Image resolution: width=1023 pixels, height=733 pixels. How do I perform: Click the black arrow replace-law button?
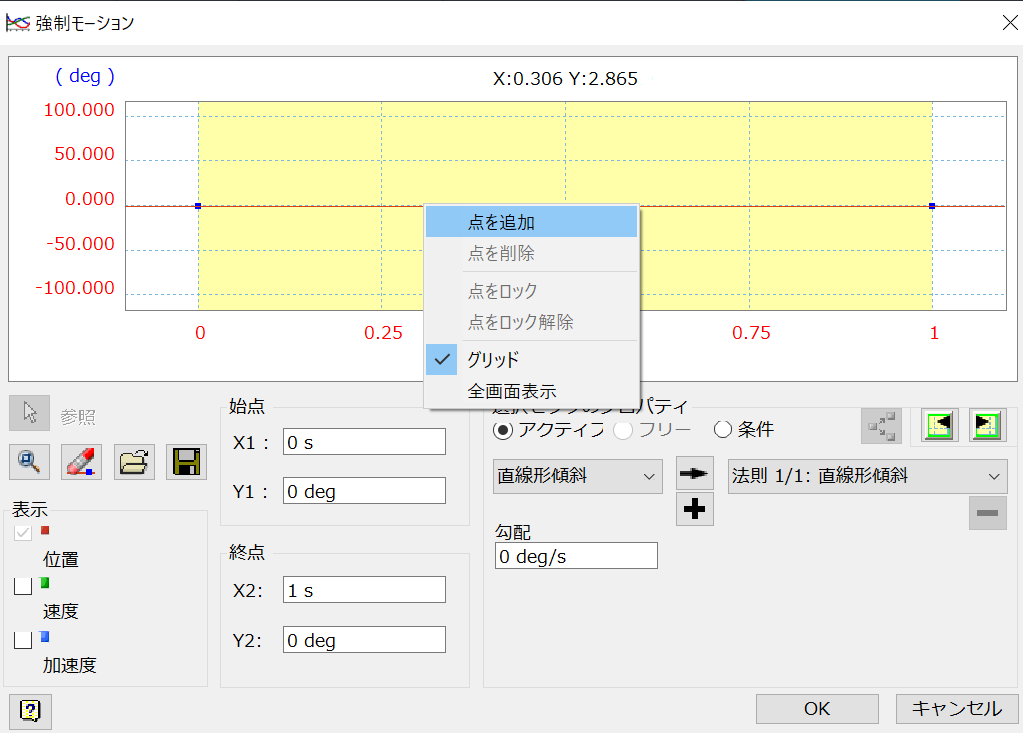coord(694,473)
